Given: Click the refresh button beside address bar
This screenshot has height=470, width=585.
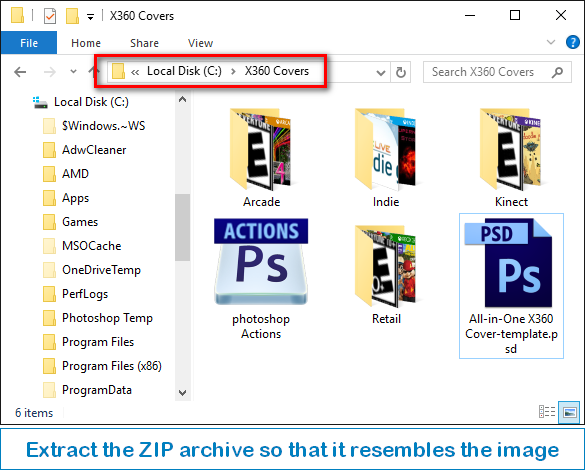Looking at the screenshot, I should tap(401, 72).
